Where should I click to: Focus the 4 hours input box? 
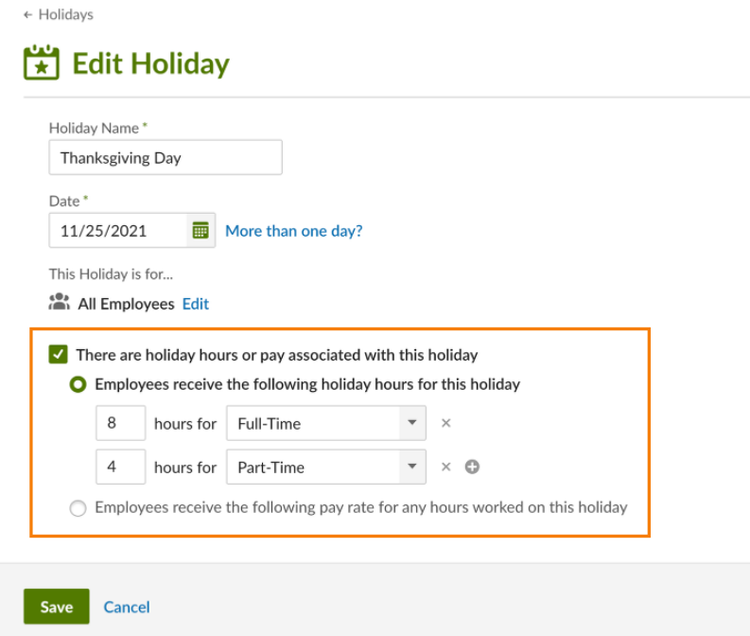120,467
